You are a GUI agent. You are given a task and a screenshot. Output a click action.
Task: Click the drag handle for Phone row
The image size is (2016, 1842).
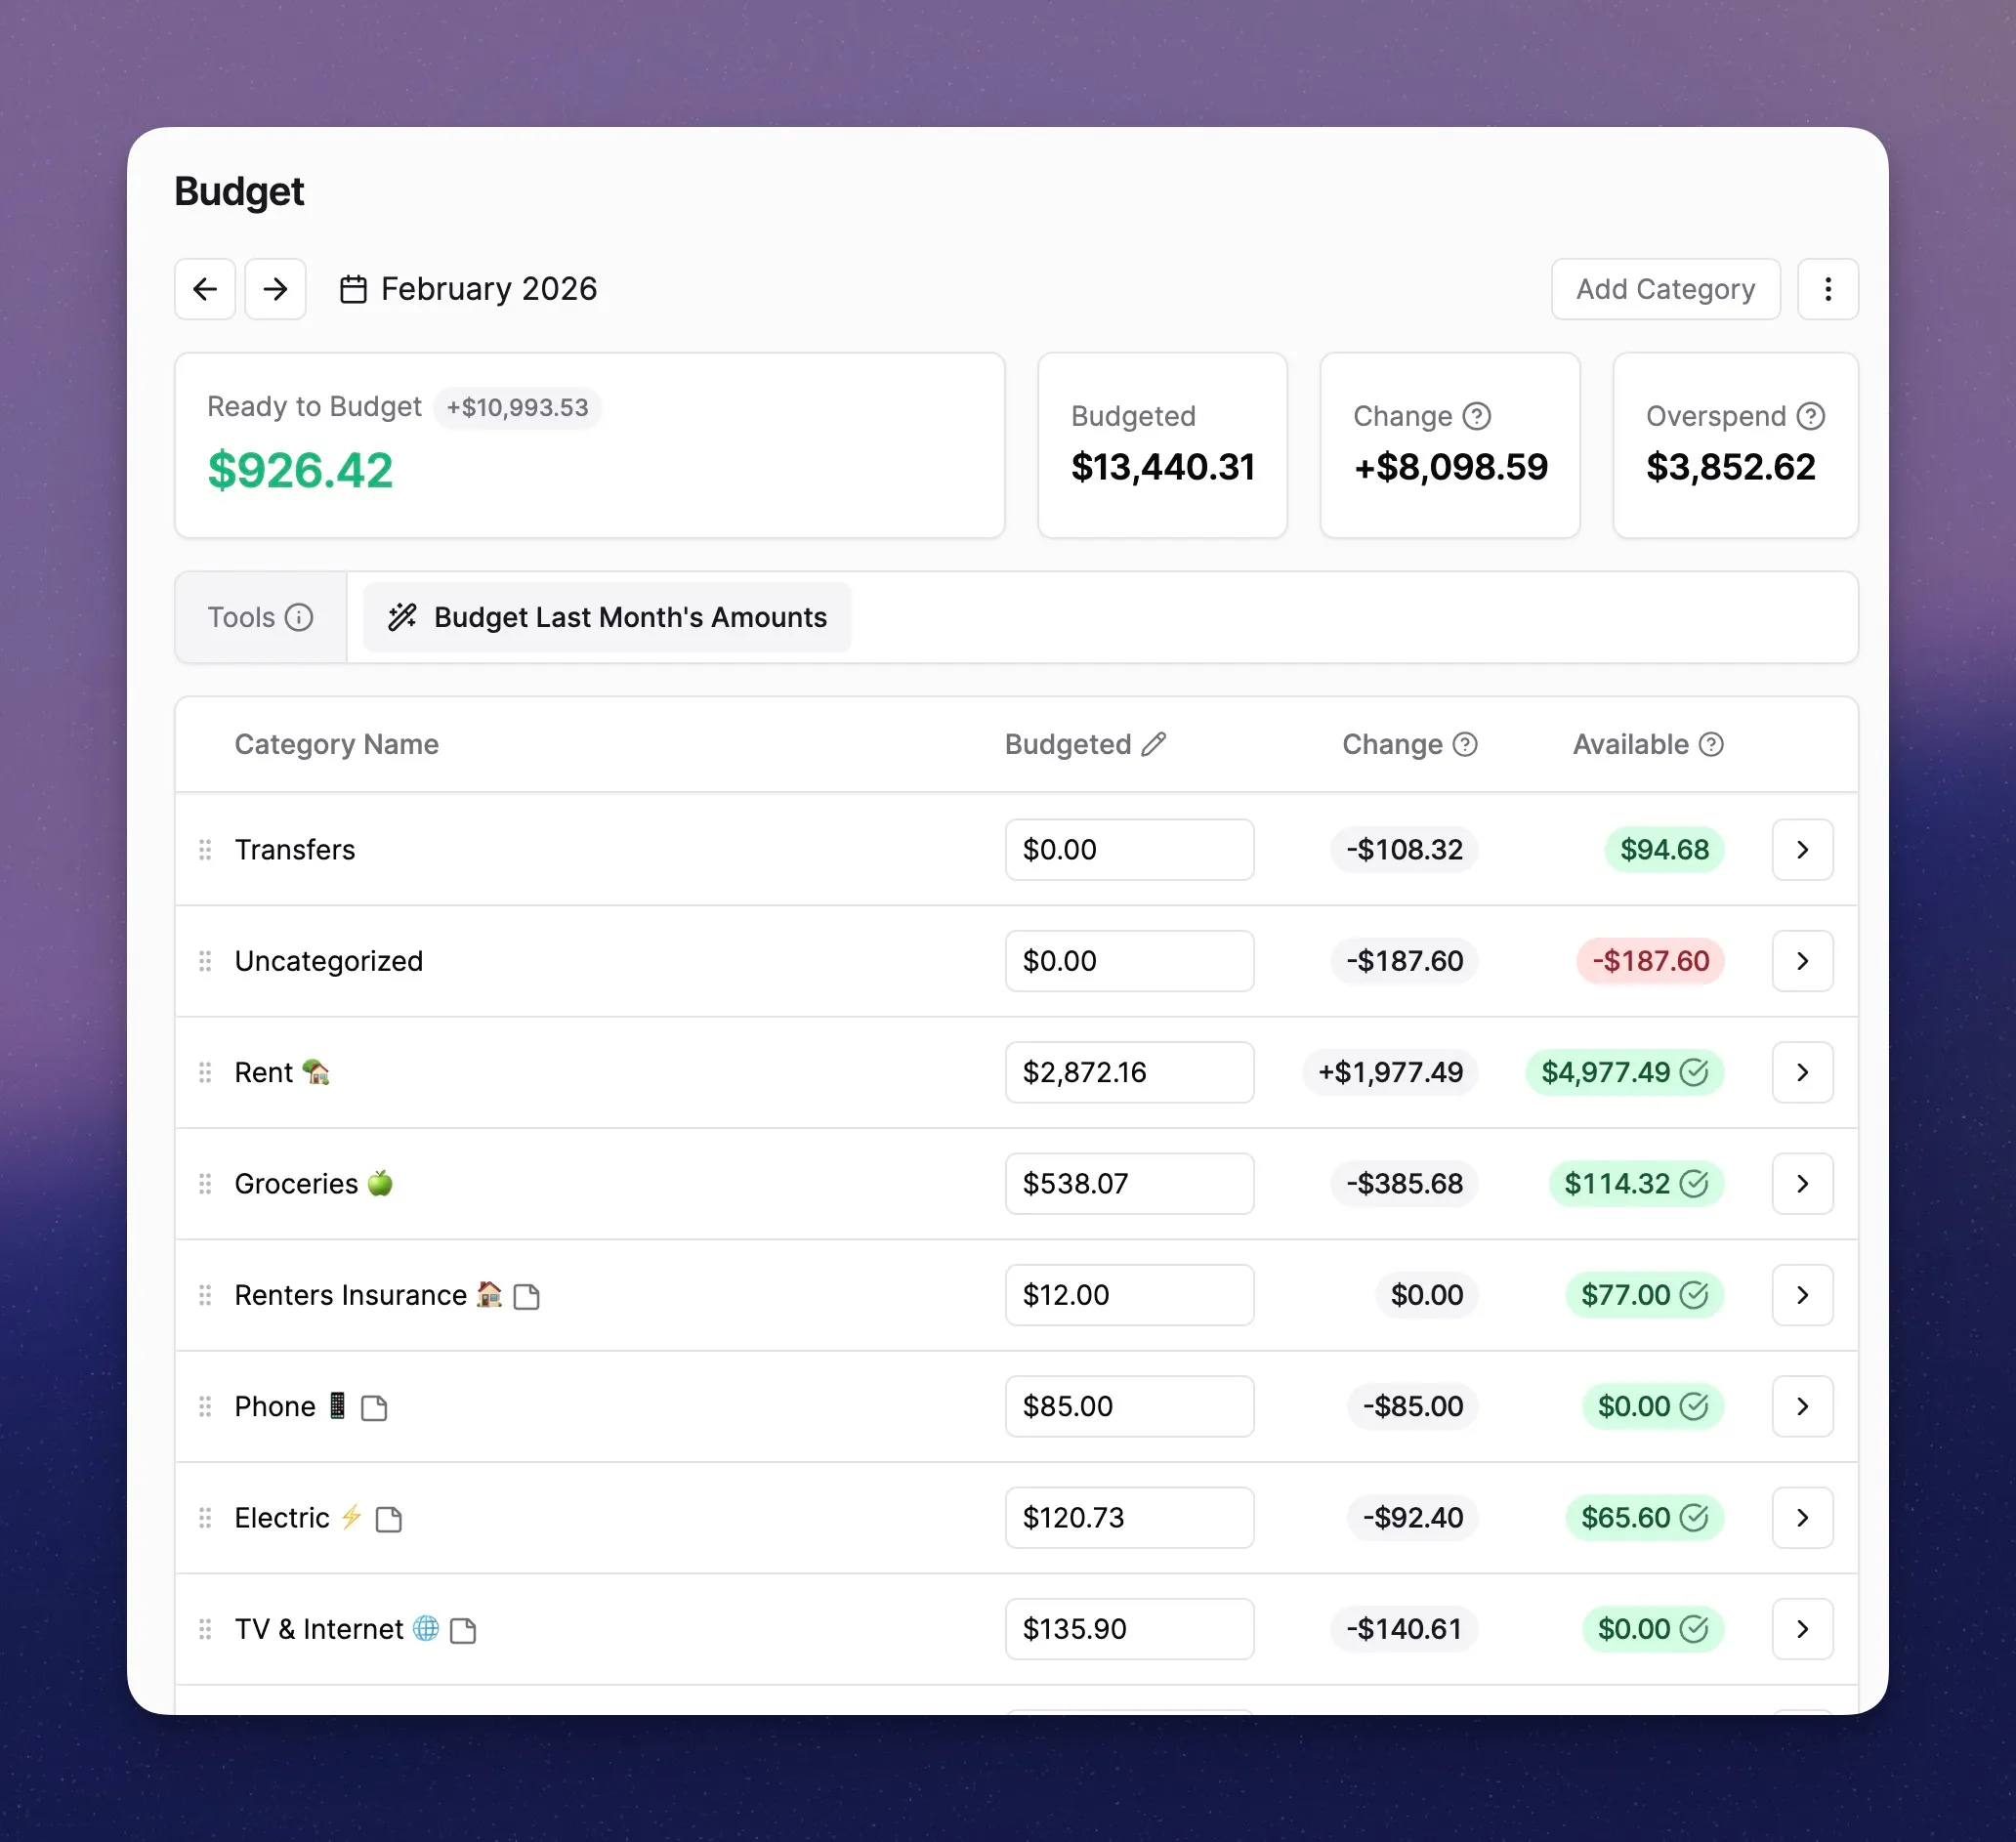point(205,1406)
